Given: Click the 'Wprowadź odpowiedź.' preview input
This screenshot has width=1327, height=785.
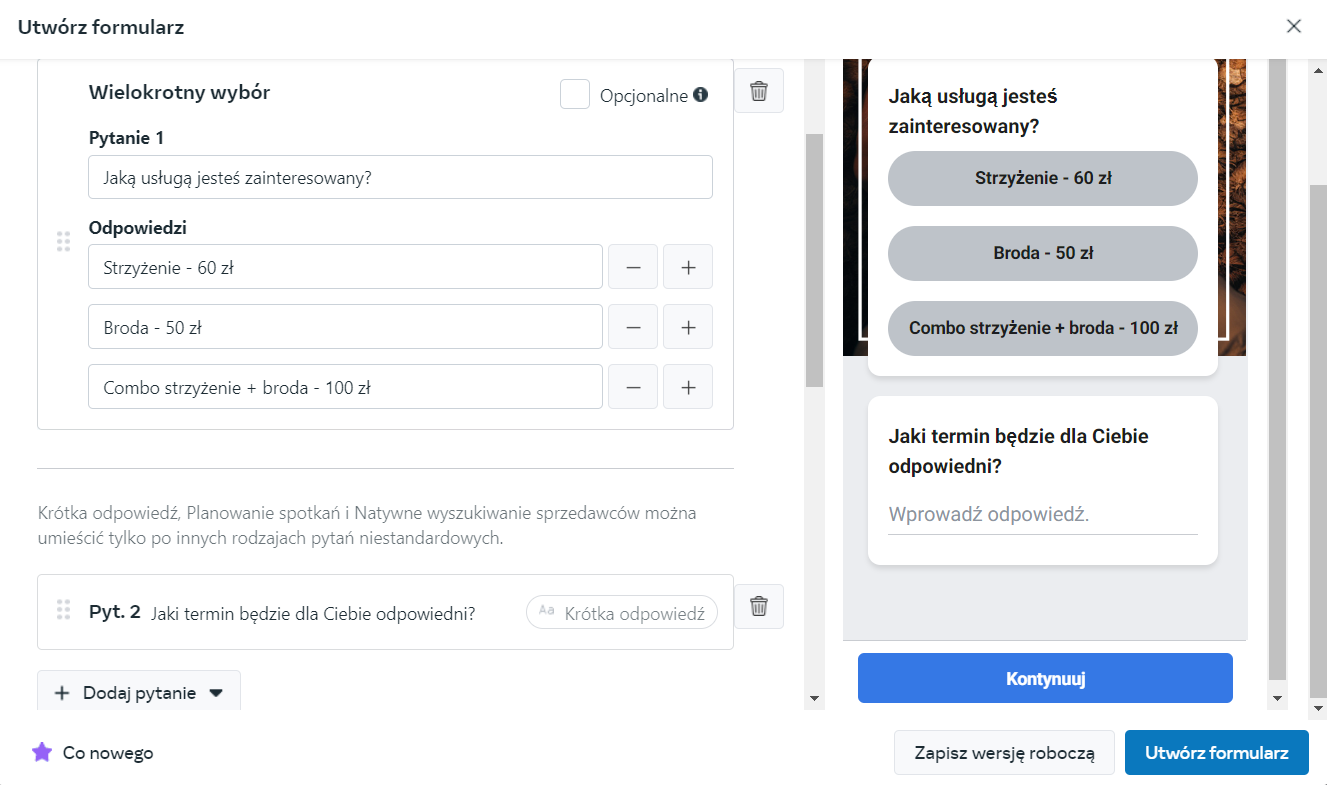Looking at the screenshot, I should [1043, 516].
